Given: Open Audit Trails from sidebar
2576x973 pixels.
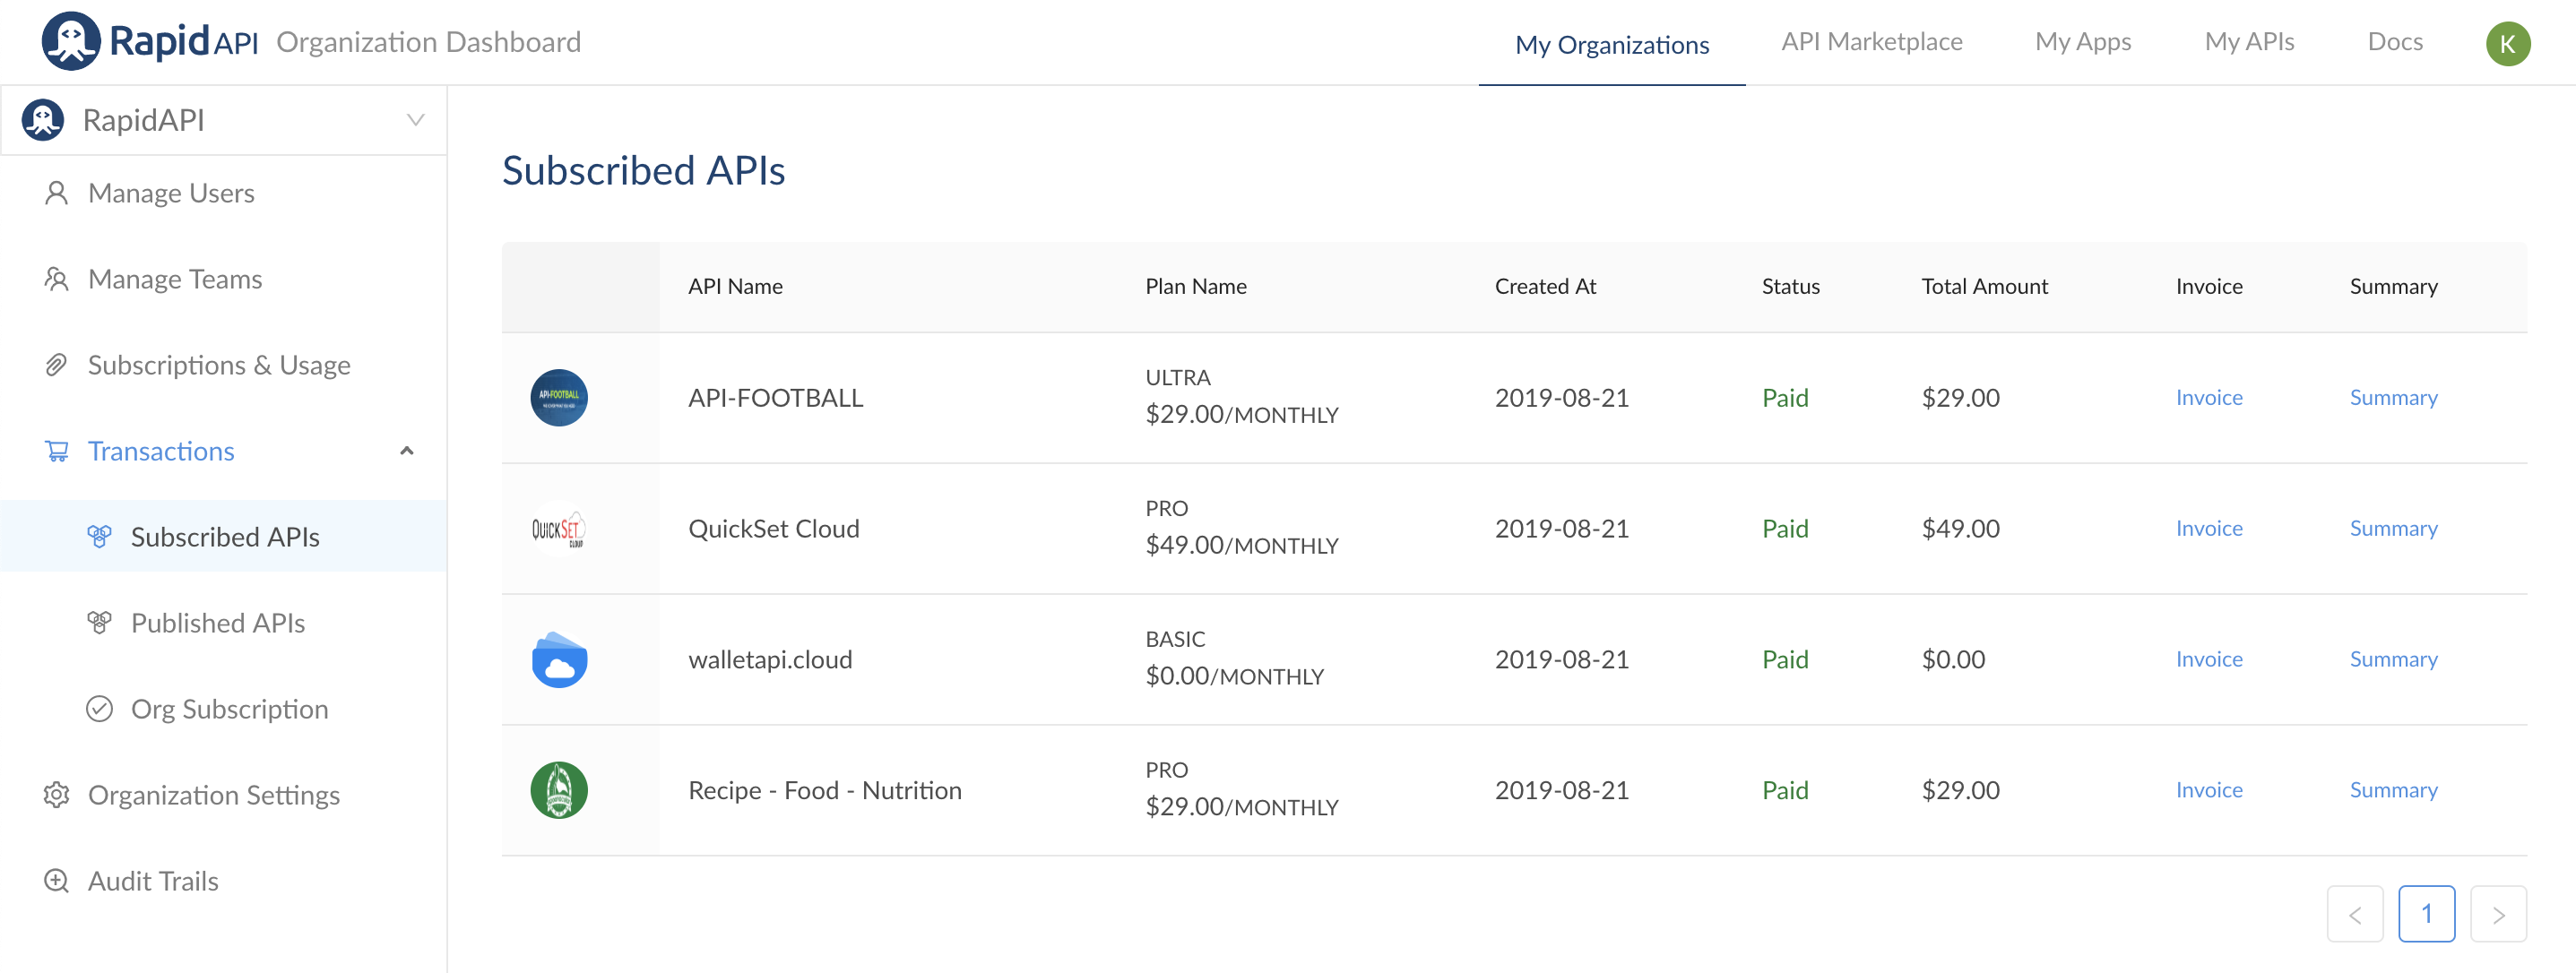Looking at the screenshot, I should [x=153, y=881].
